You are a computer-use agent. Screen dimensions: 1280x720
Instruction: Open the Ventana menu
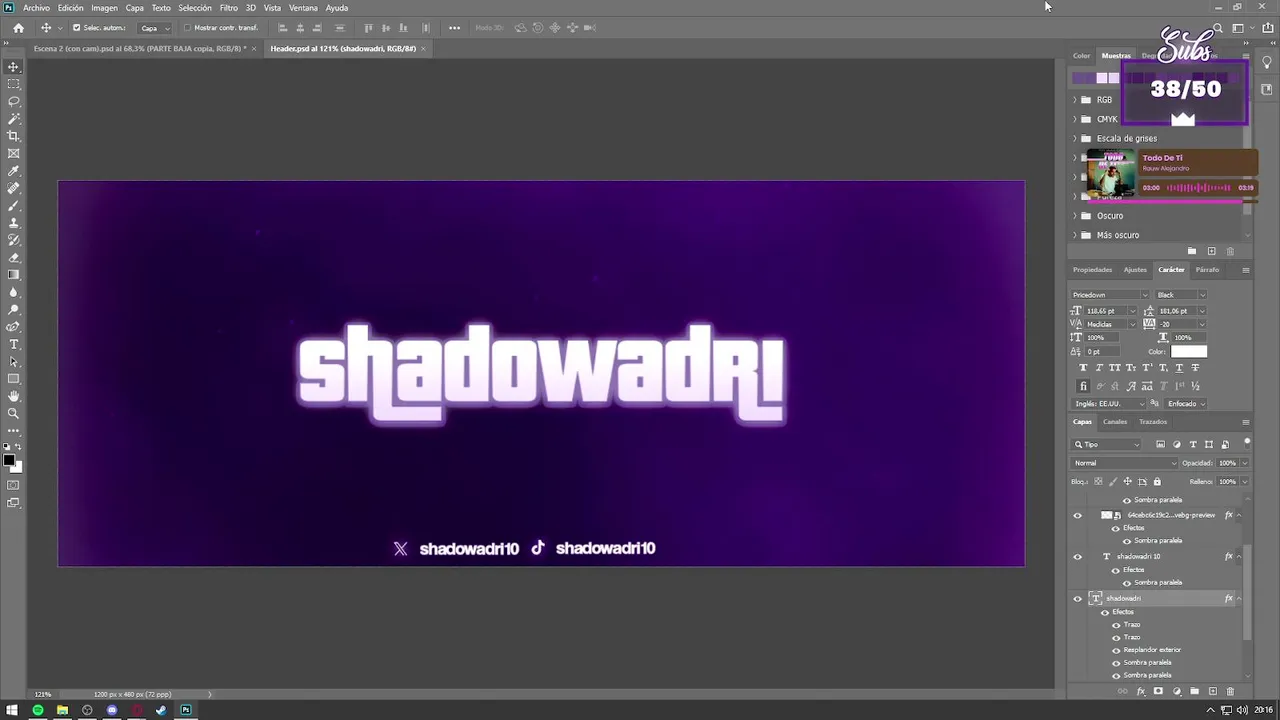303,8
